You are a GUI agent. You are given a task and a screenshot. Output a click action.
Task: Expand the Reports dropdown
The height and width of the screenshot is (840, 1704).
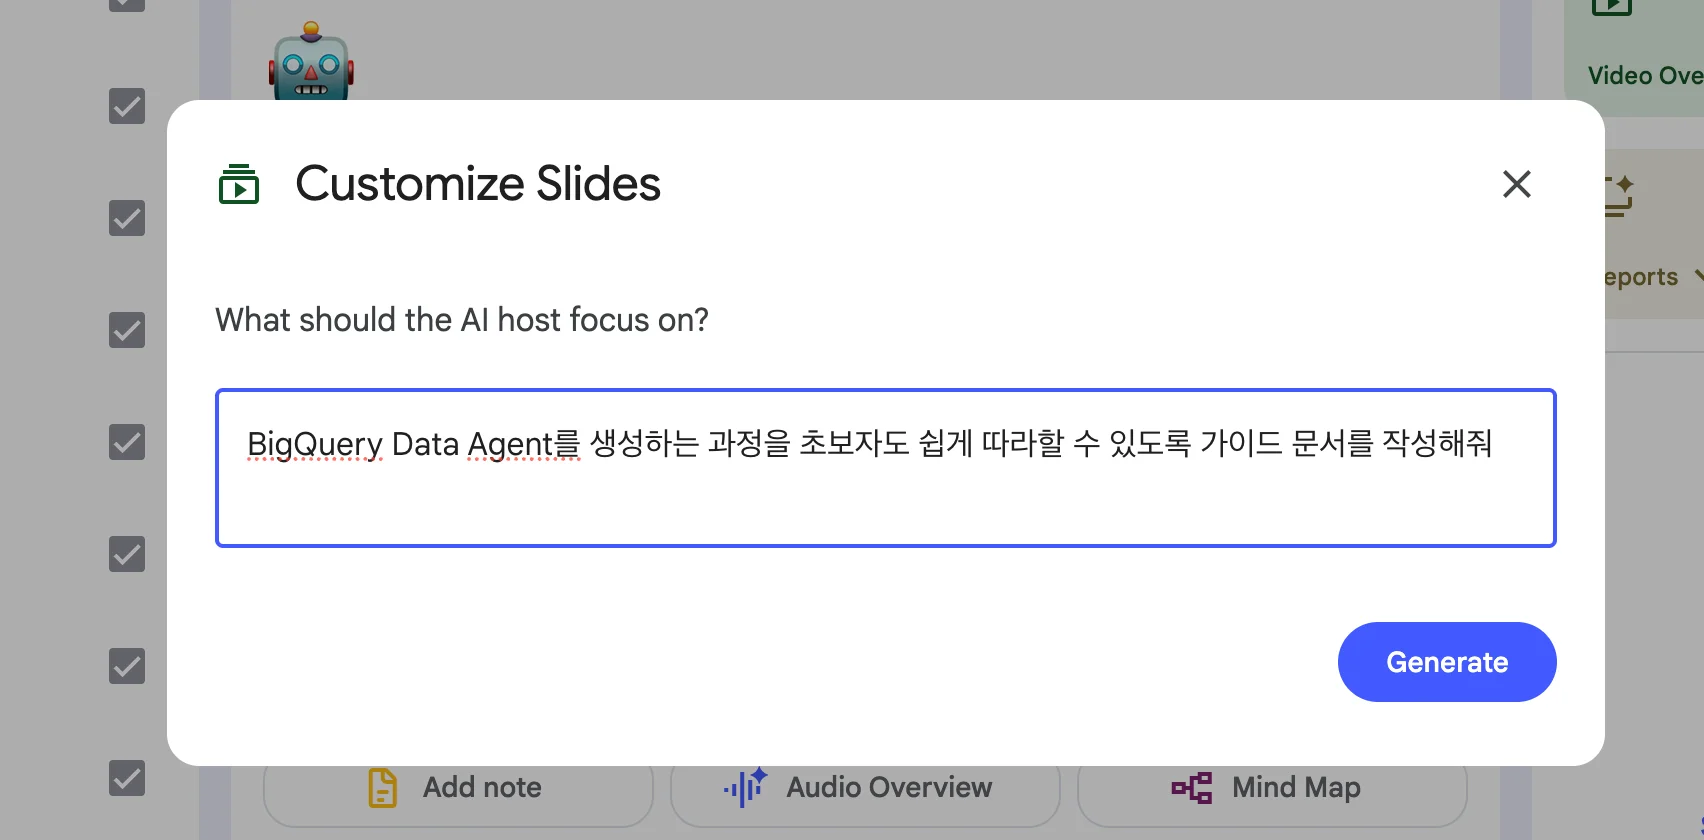coord(1698,276)
